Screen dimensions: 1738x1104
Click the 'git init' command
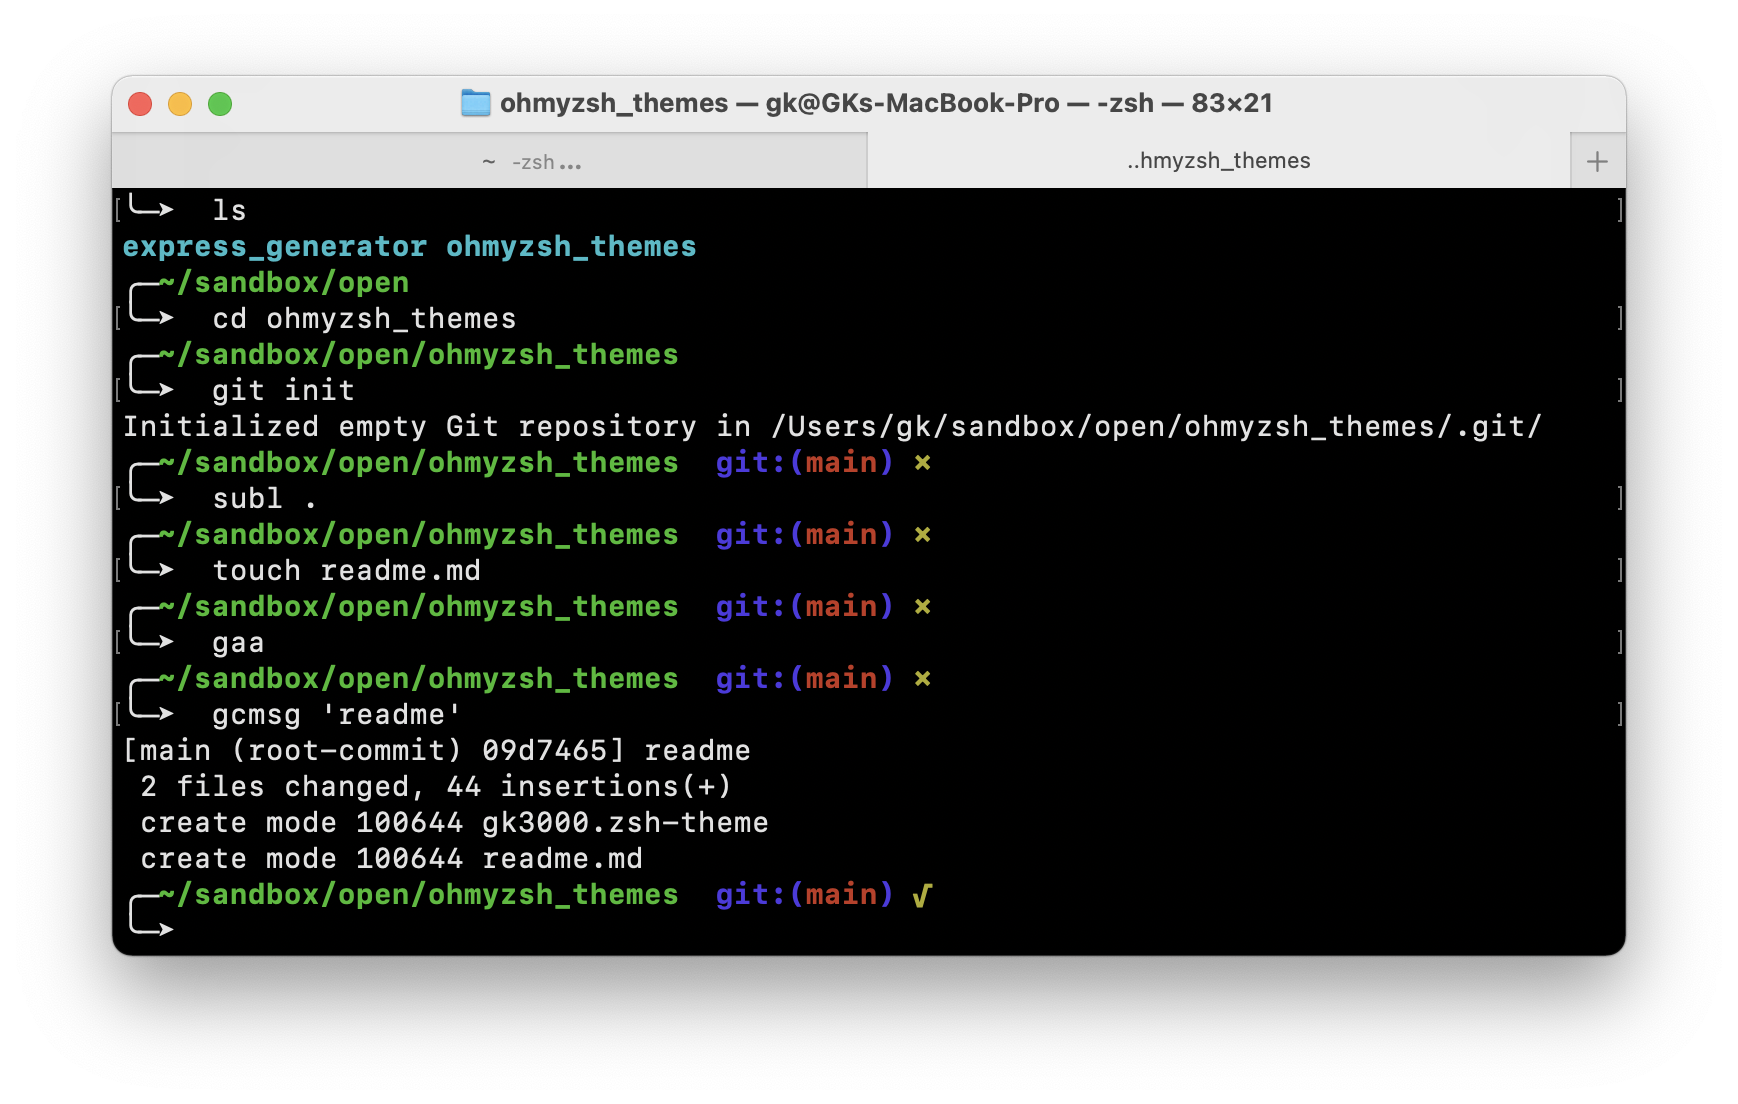283,391
